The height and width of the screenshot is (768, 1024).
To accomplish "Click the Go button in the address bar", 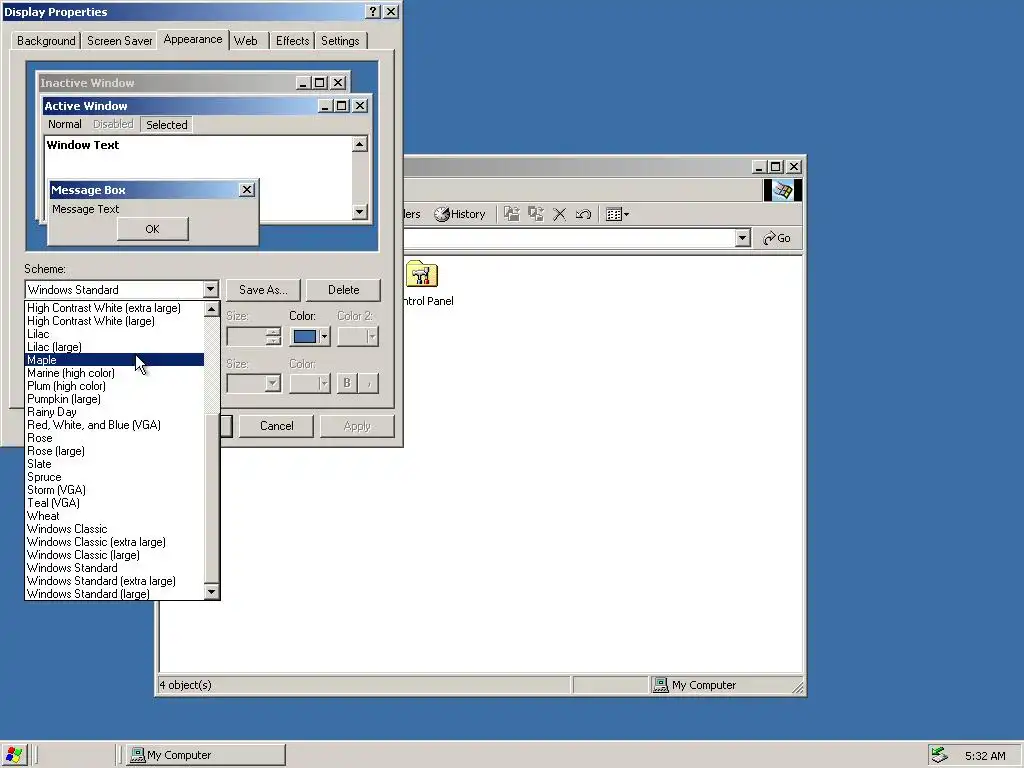I will pyautogui.click(x=777, y=238).
